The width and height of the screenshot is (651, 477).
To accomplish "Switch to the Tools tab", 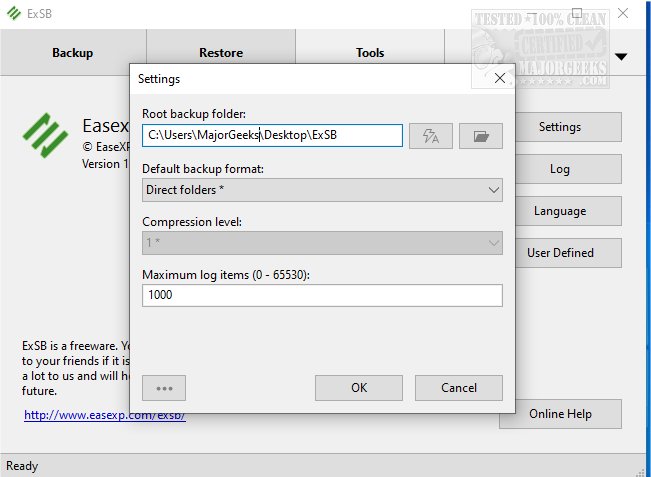I will click(x=370, y=53).
